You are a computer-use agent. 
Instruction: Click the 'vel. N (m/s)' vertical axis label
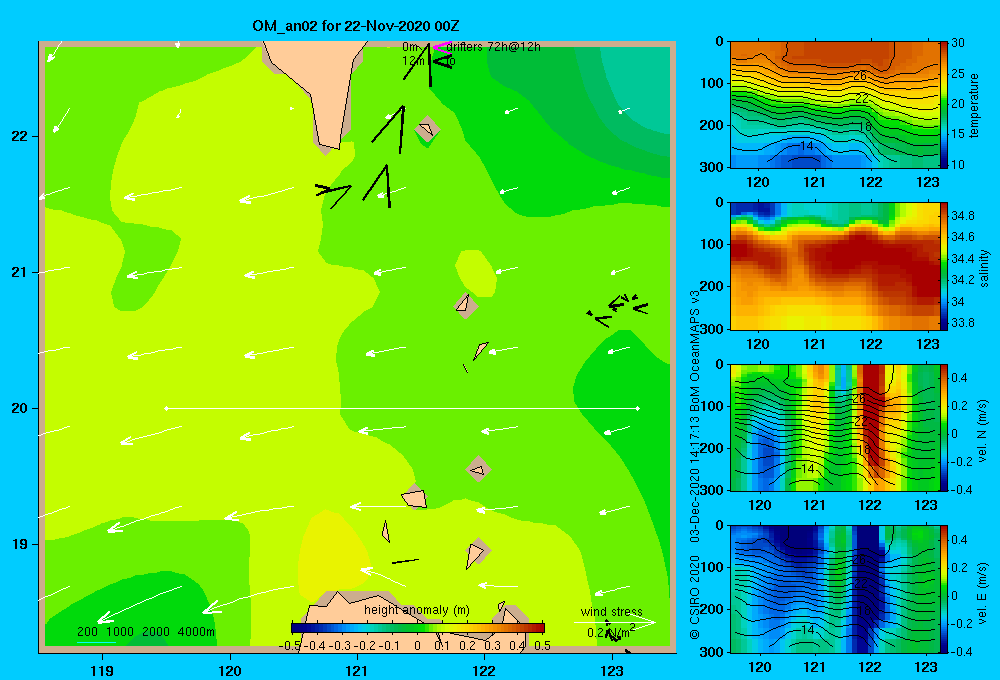(983, 431)
